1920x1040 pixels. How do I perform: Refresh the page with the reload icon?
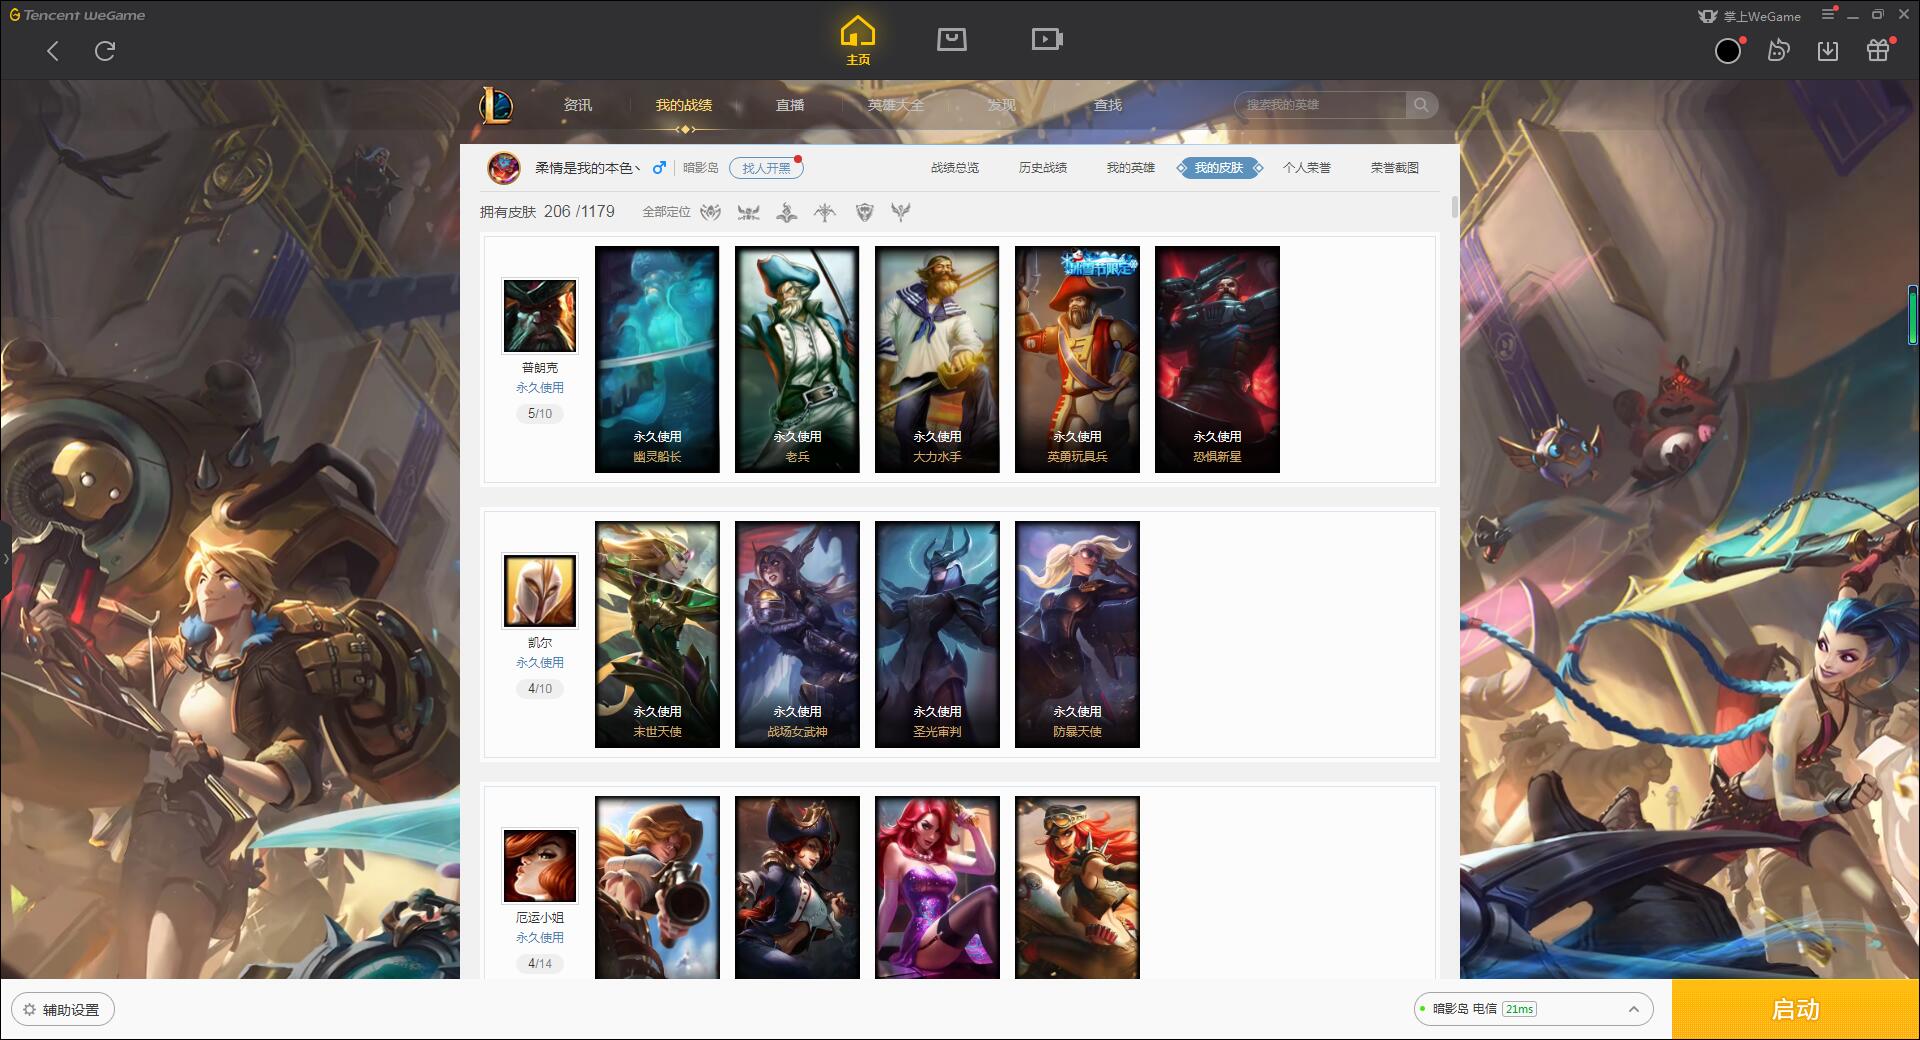(x=105, y=51)
